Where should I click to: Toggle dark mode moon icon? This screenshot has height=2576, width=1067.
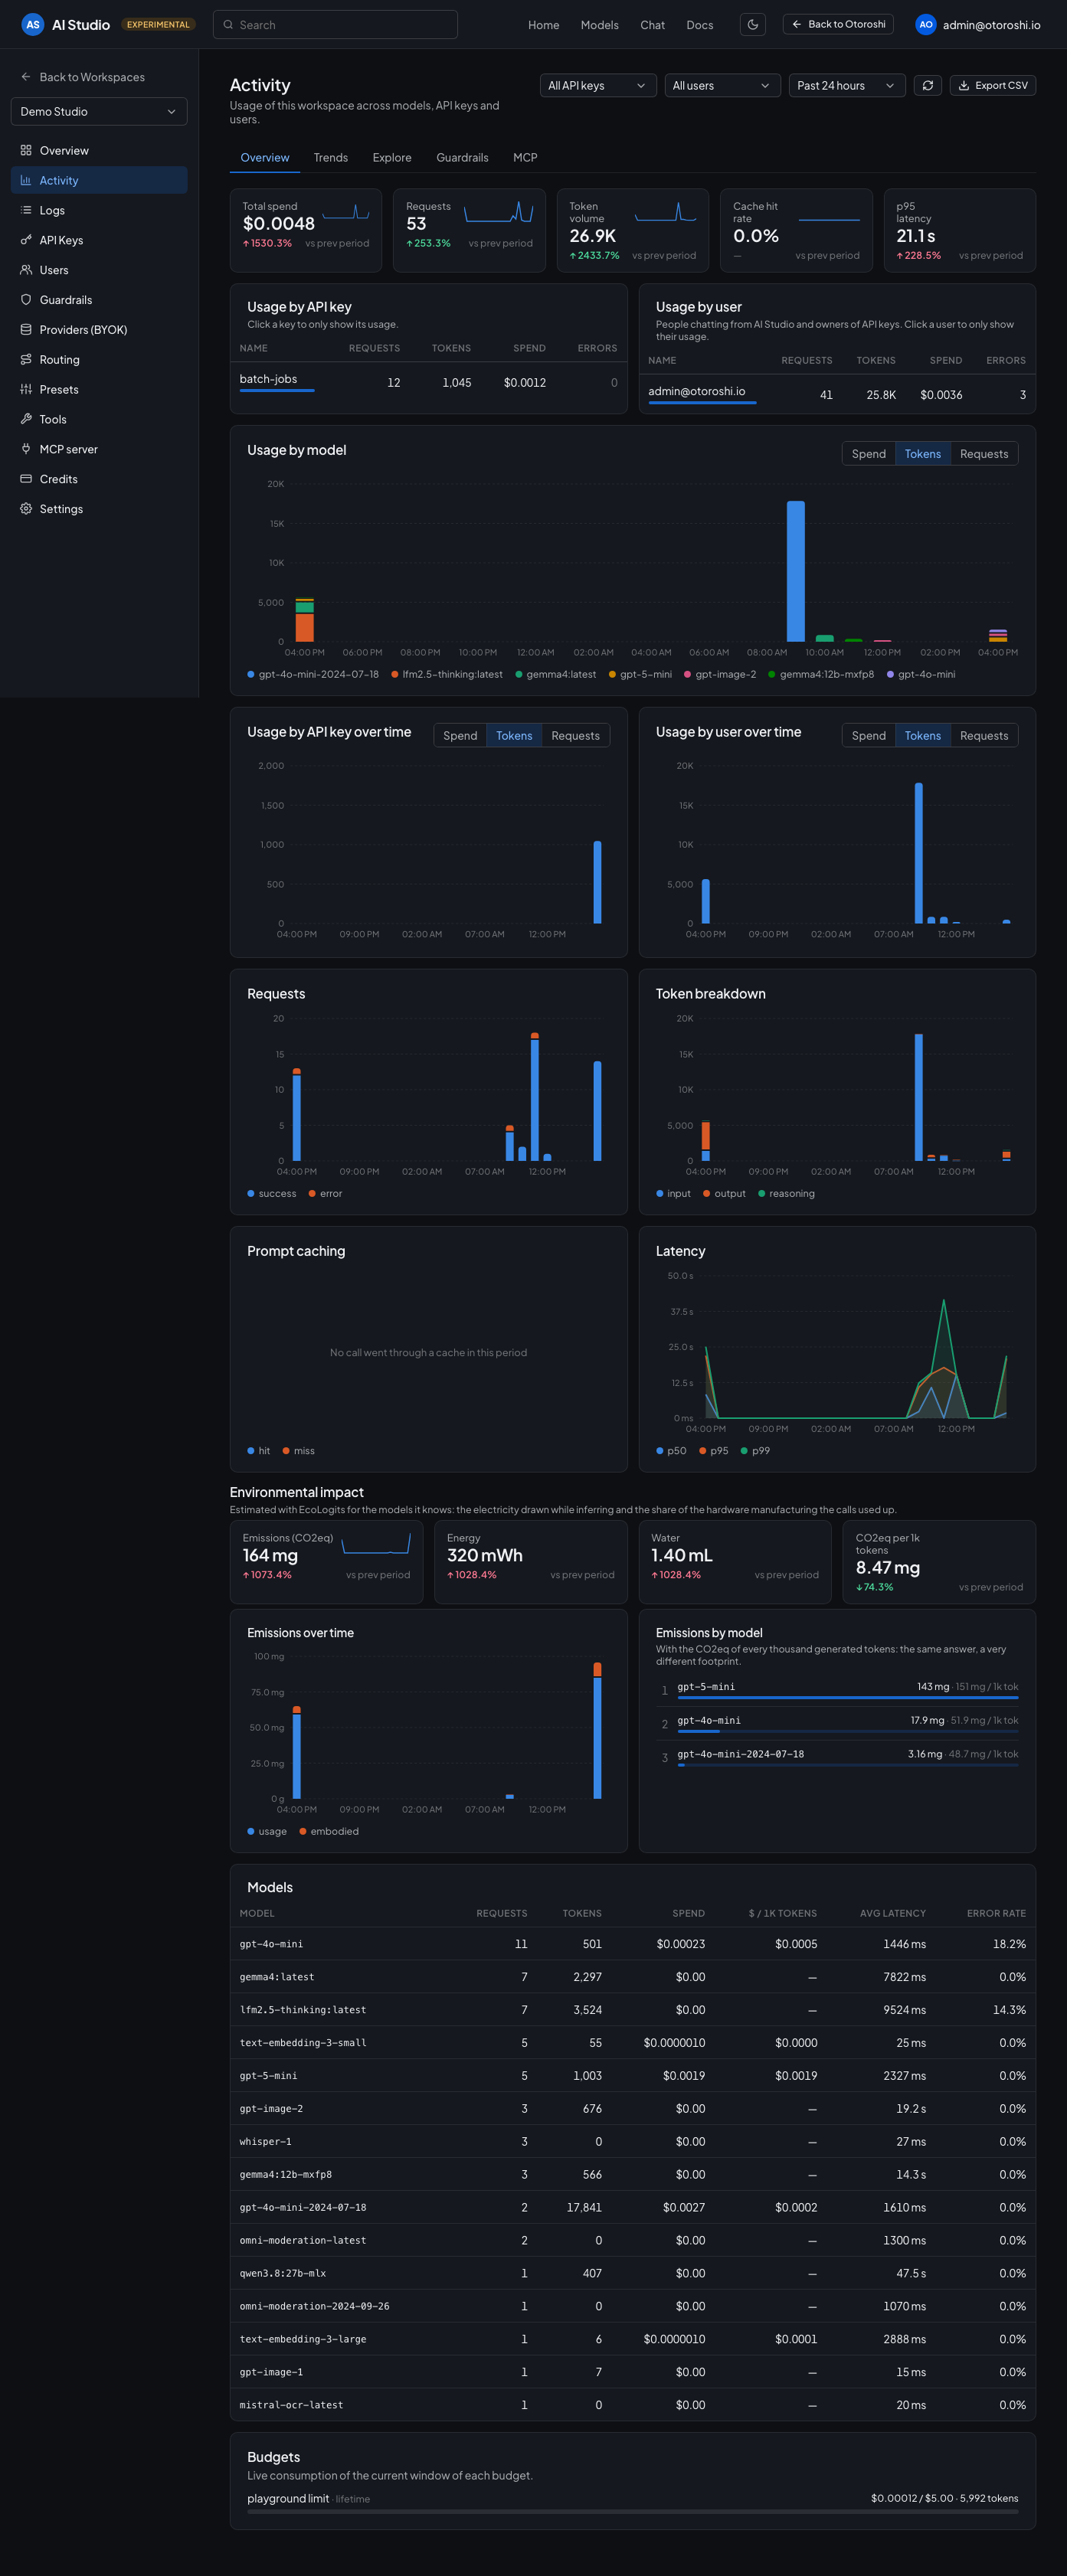(x=753, y=24)
